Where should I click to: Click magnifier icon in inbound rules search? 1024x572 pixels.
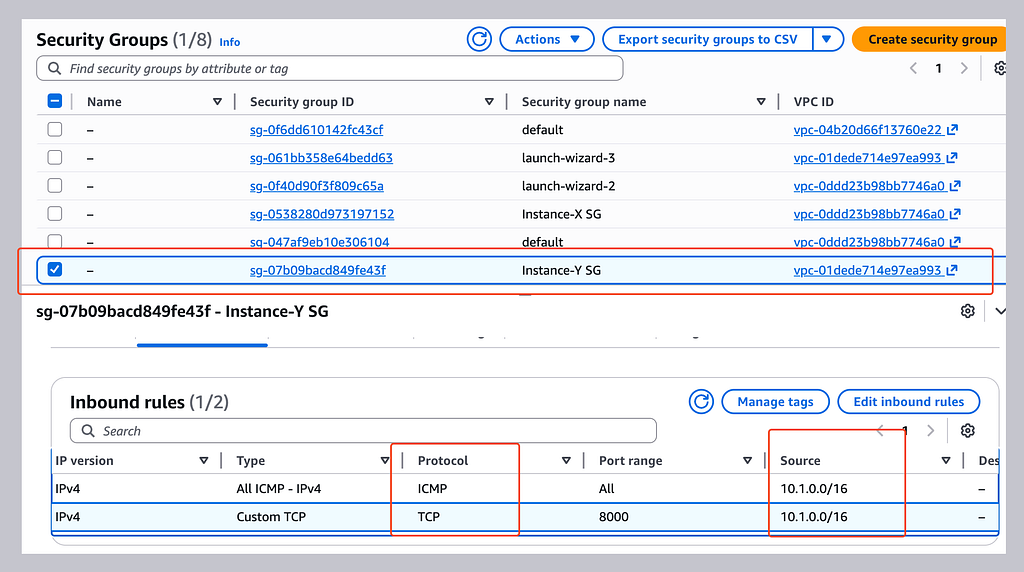88,431
